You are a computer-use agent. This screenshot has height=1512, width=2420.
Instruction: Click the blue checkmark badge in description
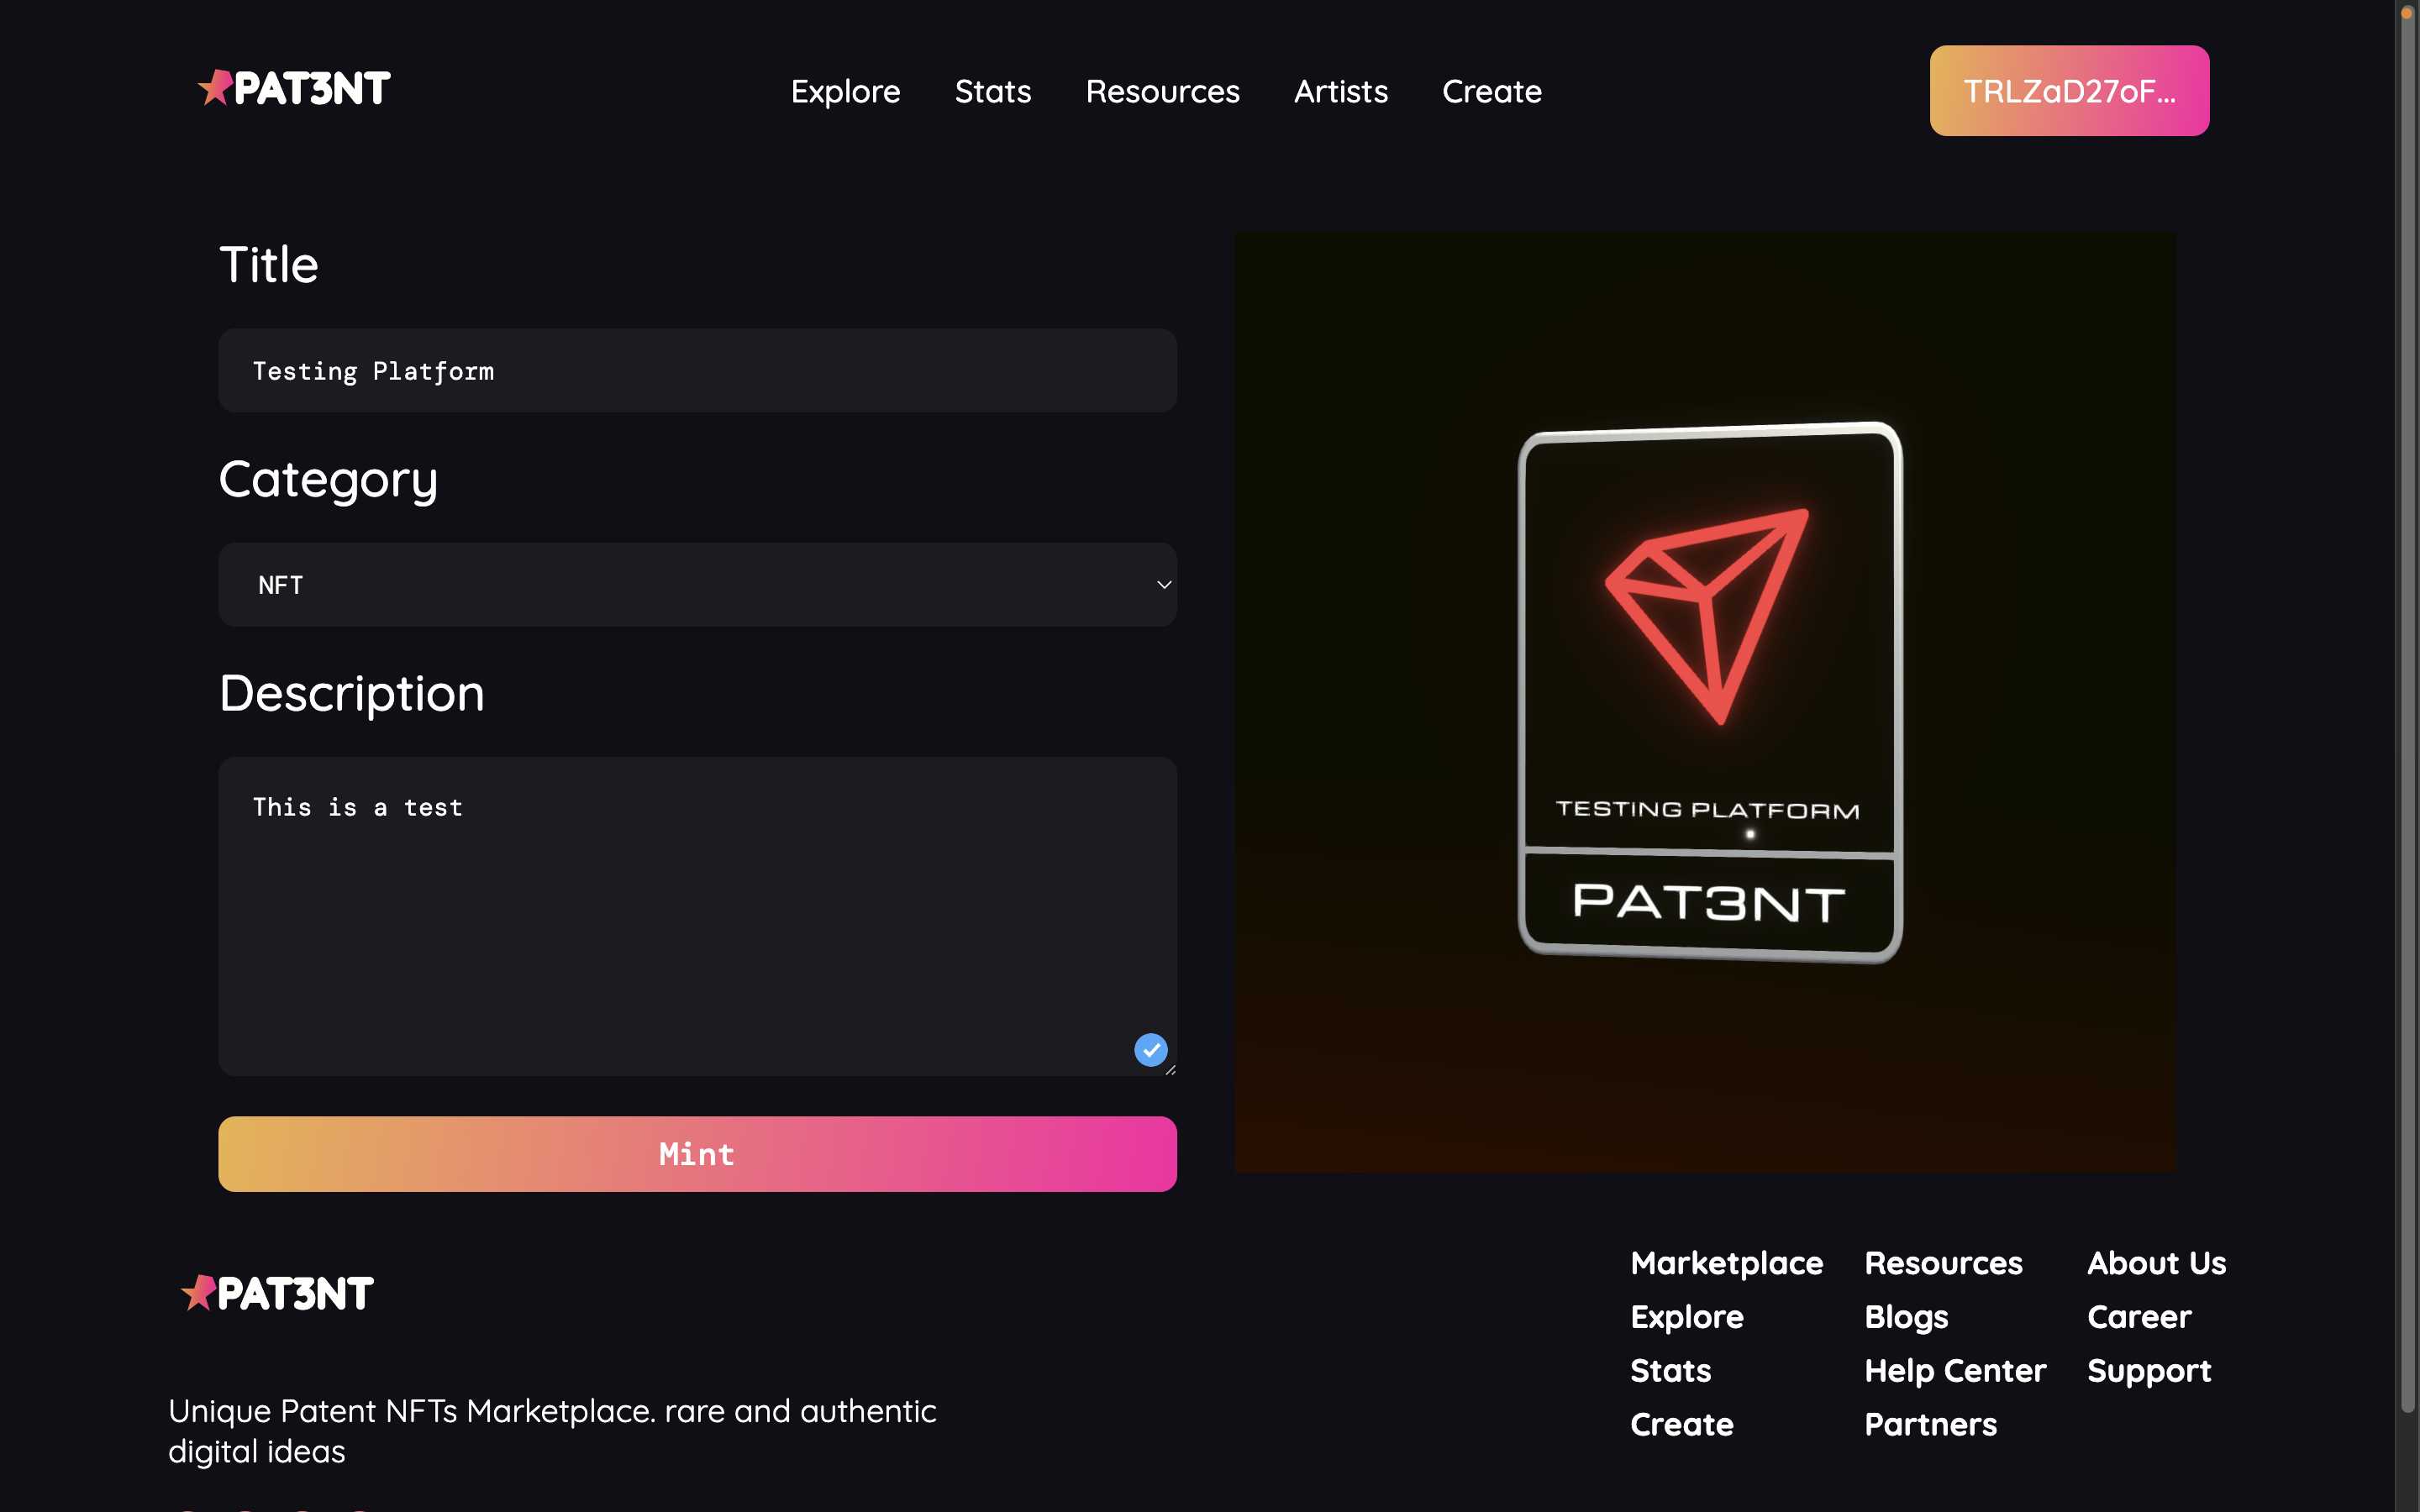(1150, 1049)
